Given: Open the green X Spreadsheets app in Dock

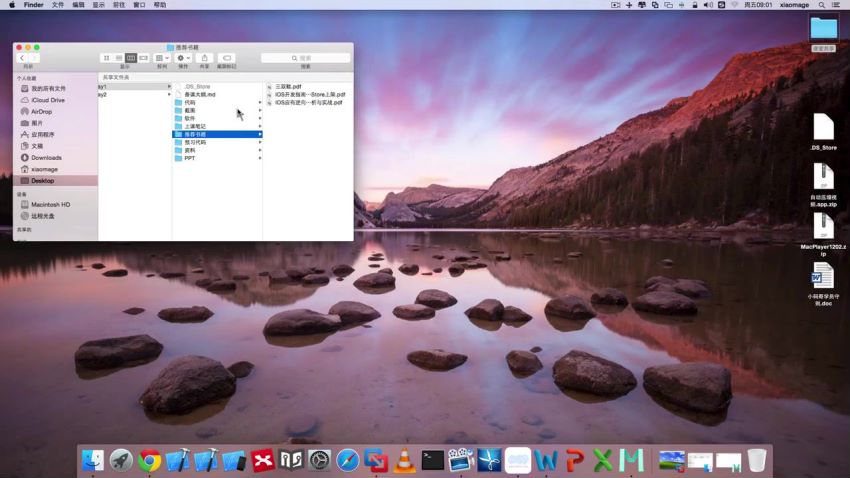Looking at the screenshot, I should coord(602,460).
